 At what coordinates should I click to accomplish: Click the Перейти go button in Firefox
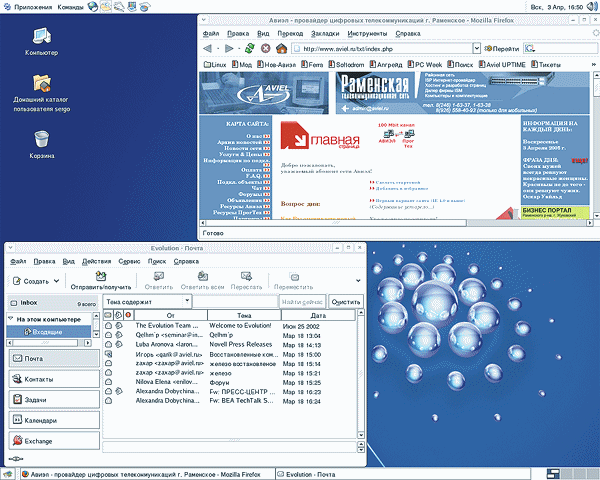[x=502, y=49]
